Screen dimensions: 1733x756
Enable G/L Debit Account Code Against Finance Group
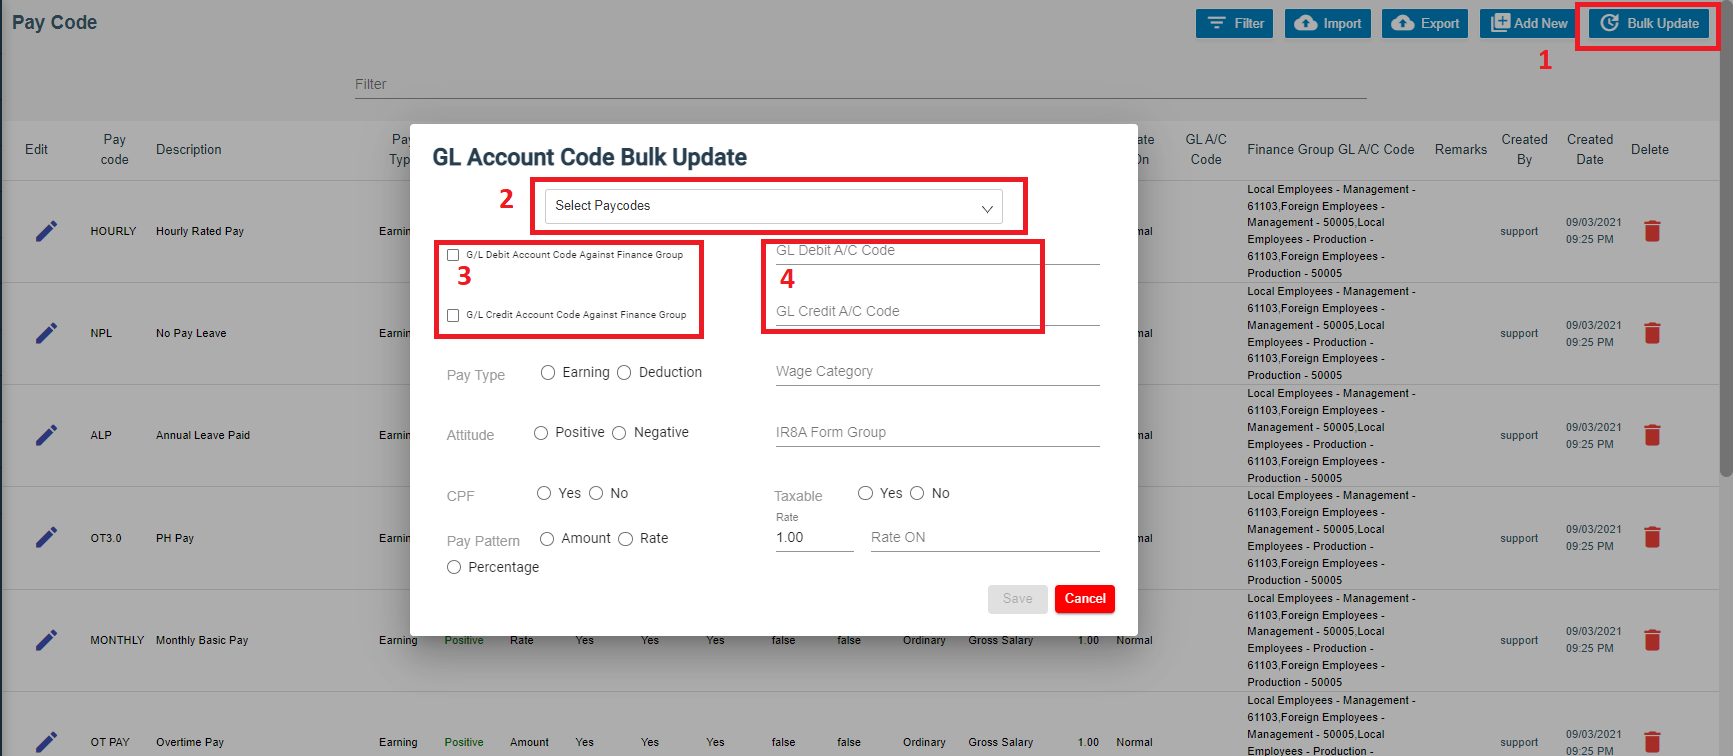453,255
